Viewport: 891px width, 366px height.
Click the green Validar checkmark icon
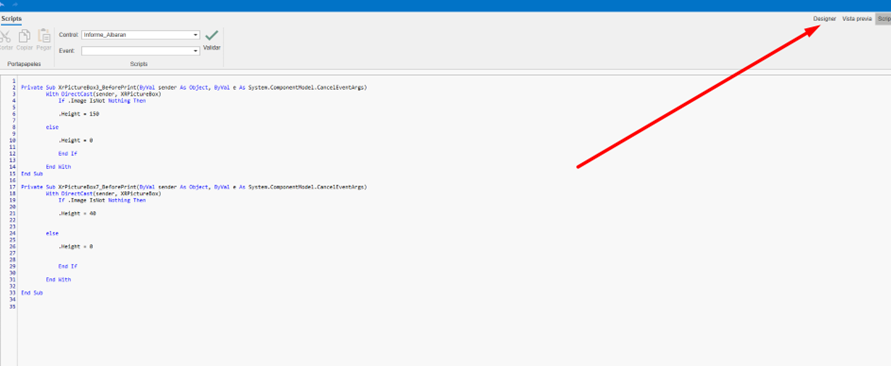tap(212, 35)
